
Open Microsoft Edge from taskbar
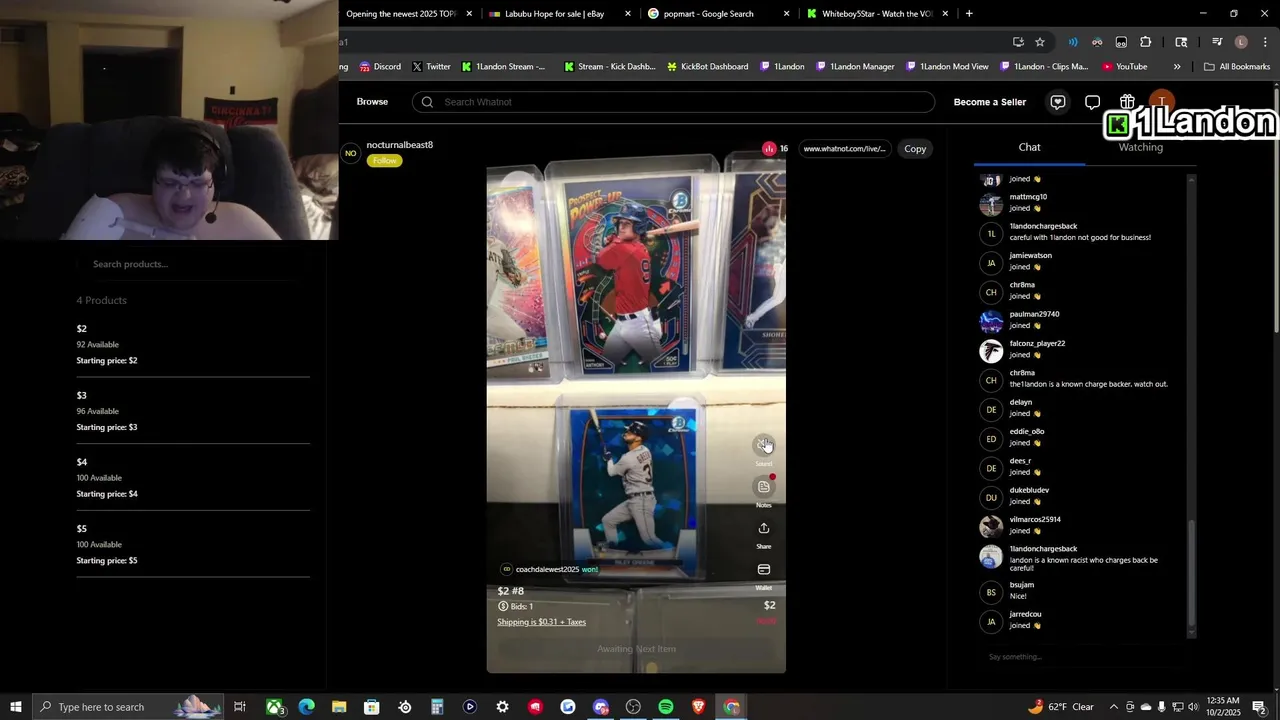(x=307, y=707)
